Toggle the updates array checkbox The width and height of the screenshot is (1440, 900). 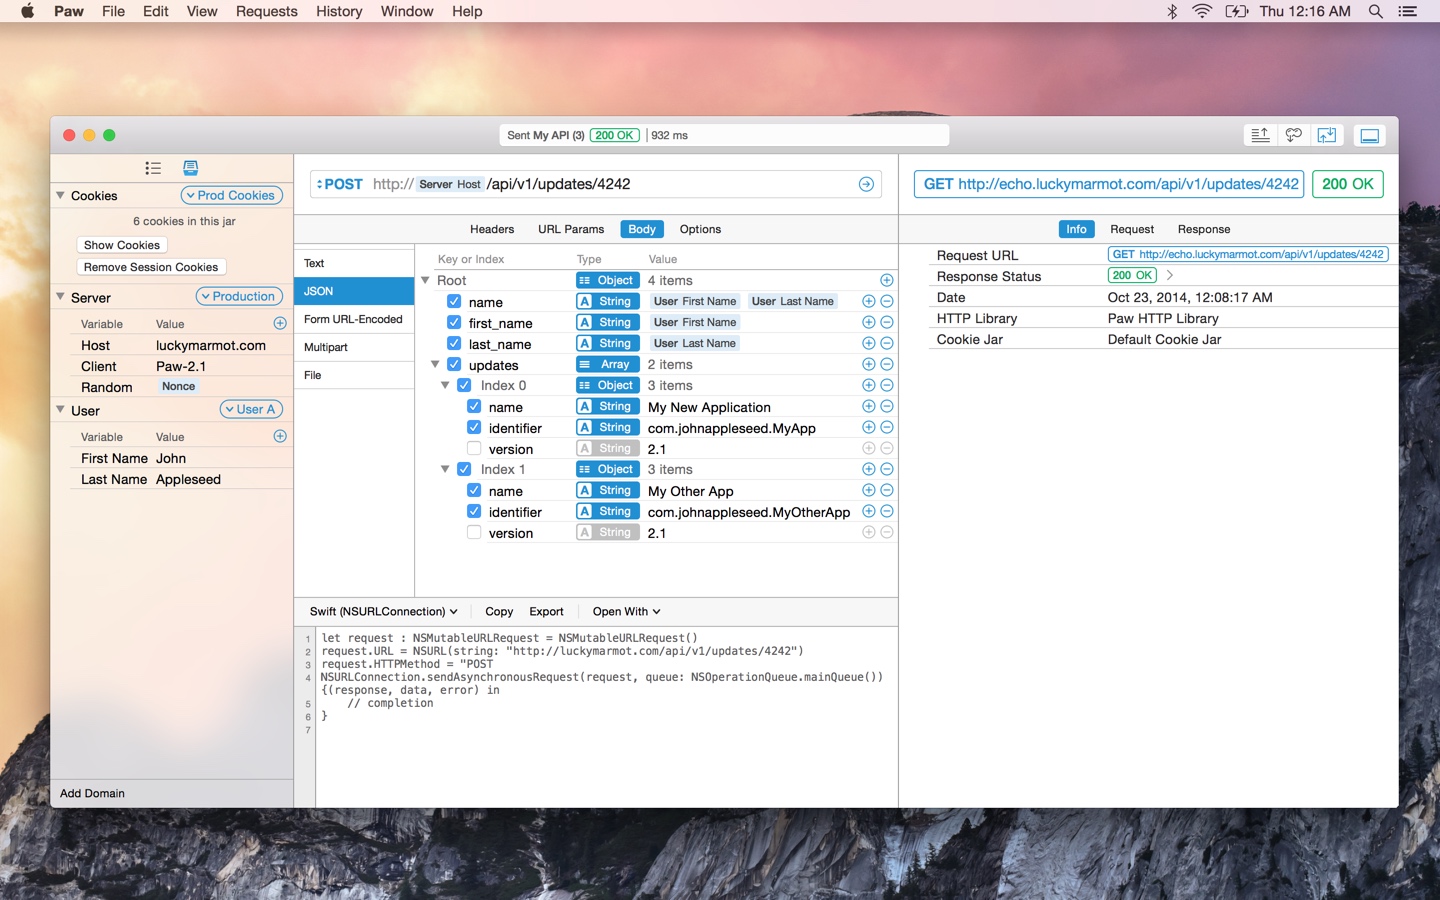pos(454,364)
